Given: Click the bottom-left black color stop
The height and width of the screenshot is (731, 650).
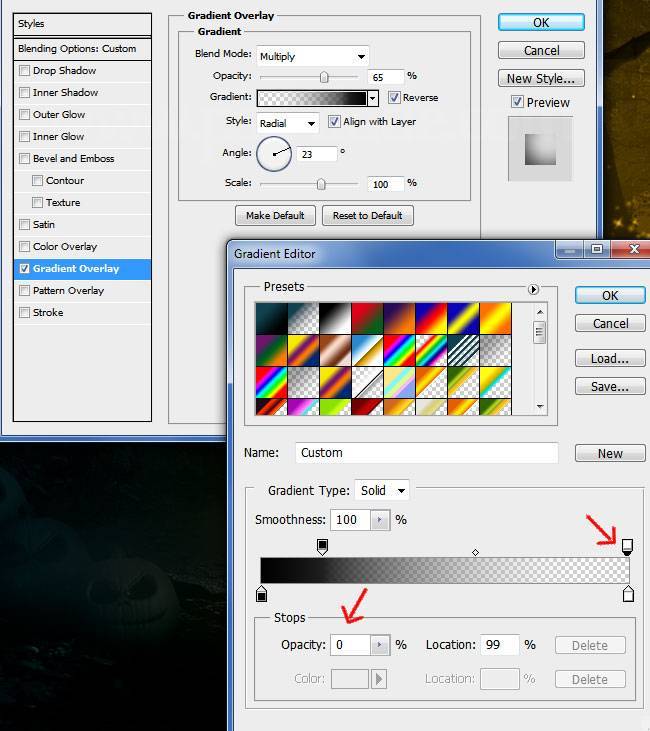Looking at the screenshot, I should pos(262,594).
